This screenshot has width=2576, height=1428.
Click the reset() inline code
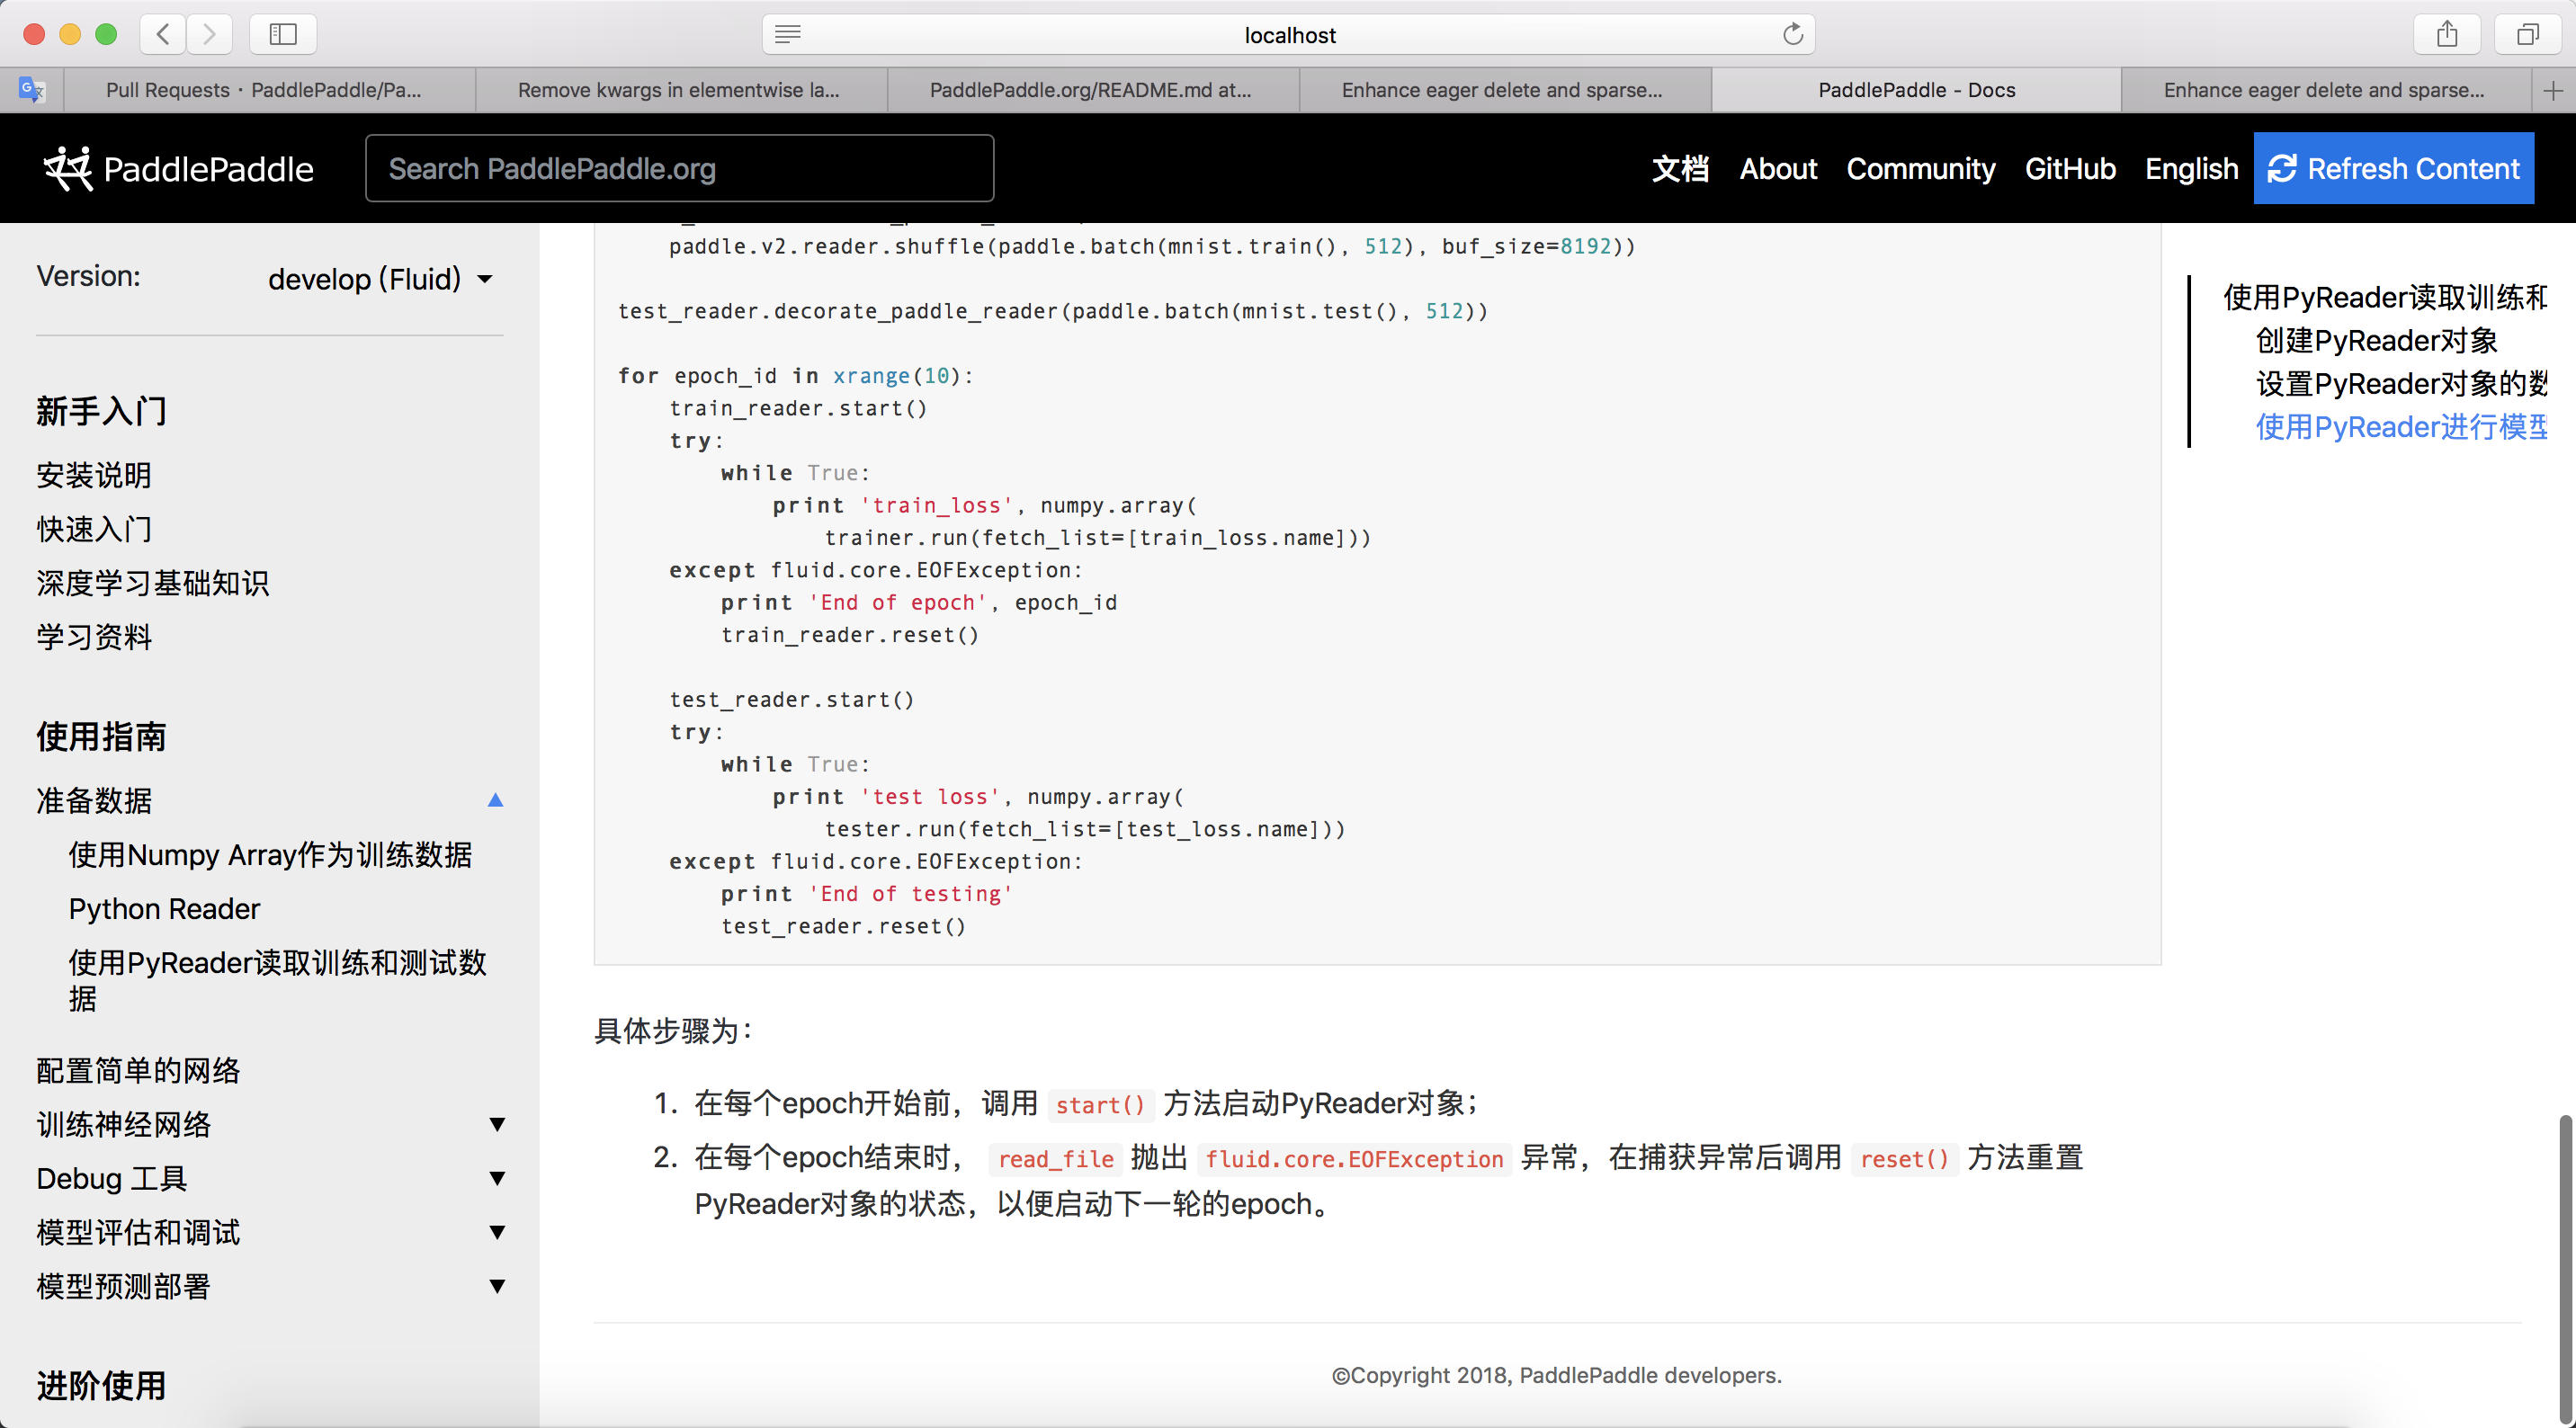[x=1904, y=1159]
